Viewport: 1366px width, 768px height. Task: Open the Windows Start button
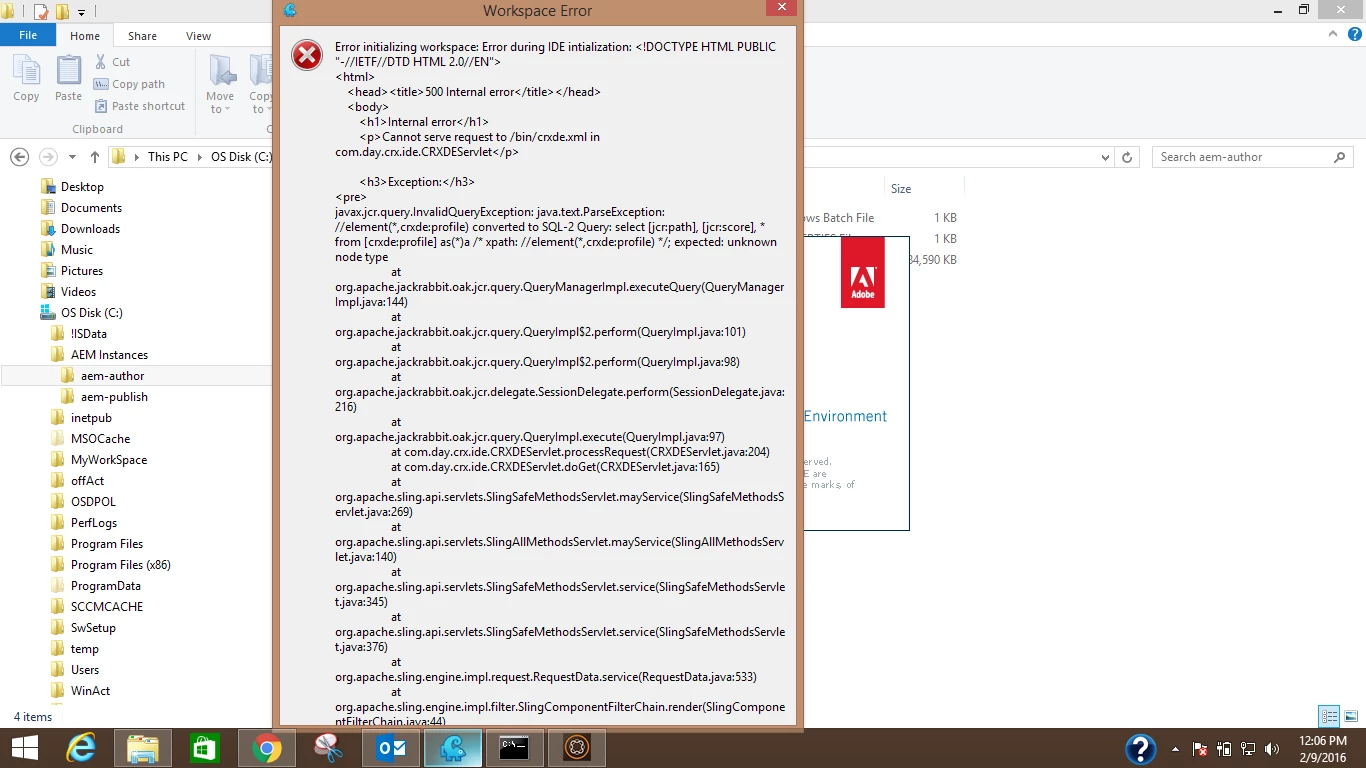pos(25,748)
